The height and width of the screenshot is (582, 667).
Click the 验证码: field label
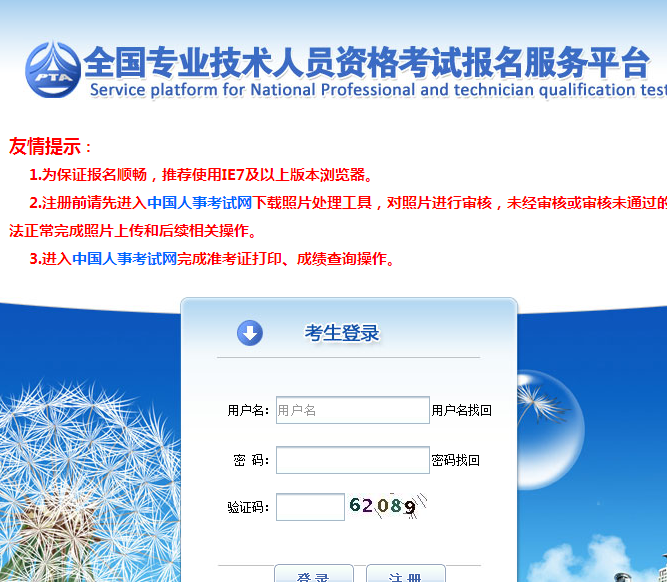248,507
